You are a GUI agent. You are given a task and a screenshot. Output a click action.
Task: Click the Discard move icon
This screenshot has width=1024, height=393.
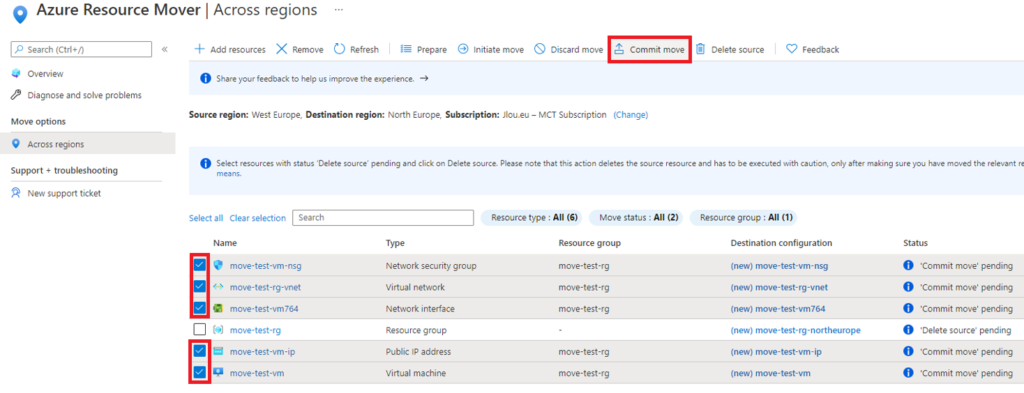pyautogui.click(x=539, y=50)
